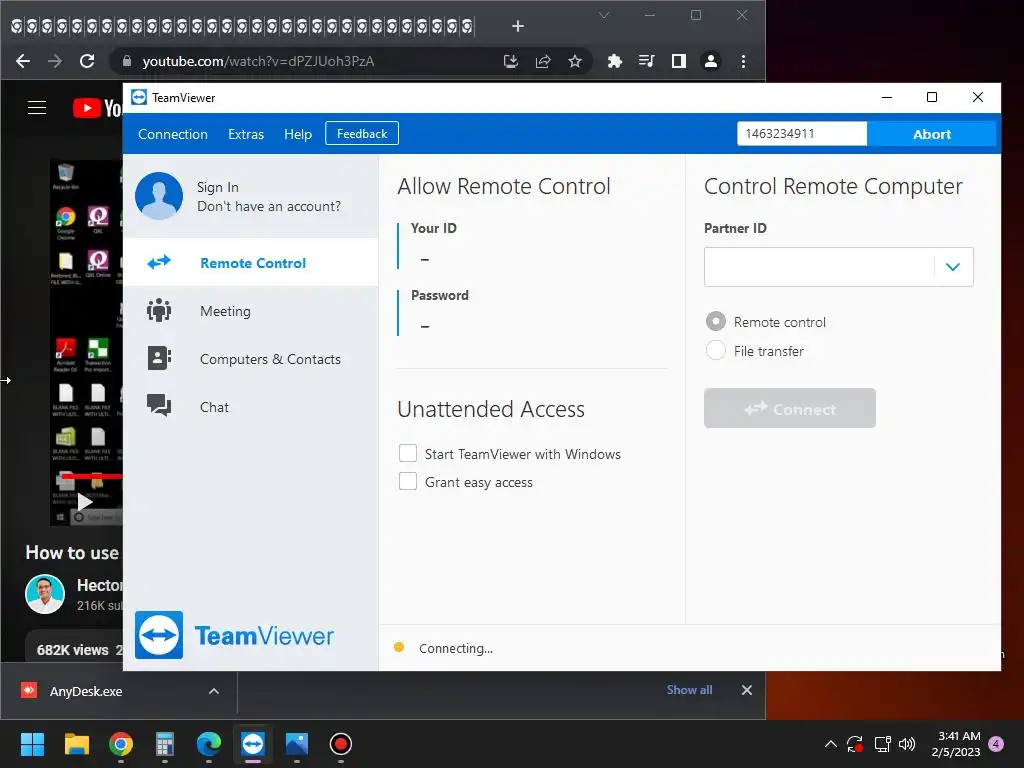
Task: Open the Hector channel avatar
Action: (x=45, y=594)
